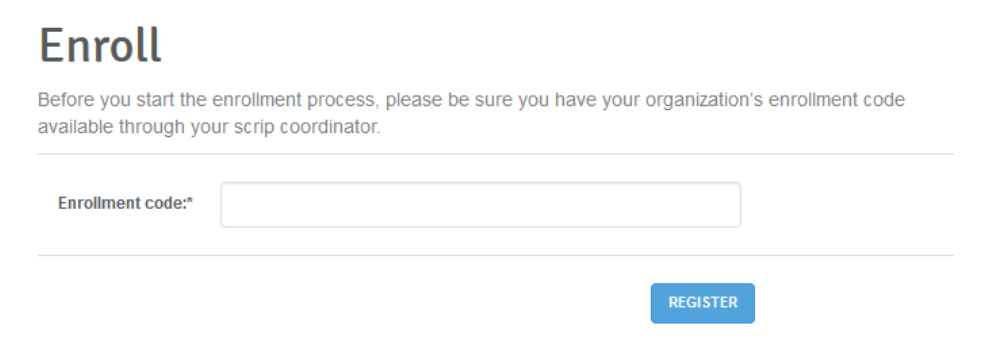Click the large "Enroll" page heading
Viewport: 990px width, 362px height.
pyautogui.click(x=100, y=45)
